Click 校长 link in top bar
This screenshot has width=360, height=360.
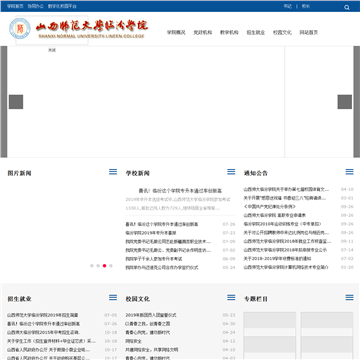click(306, 6)
